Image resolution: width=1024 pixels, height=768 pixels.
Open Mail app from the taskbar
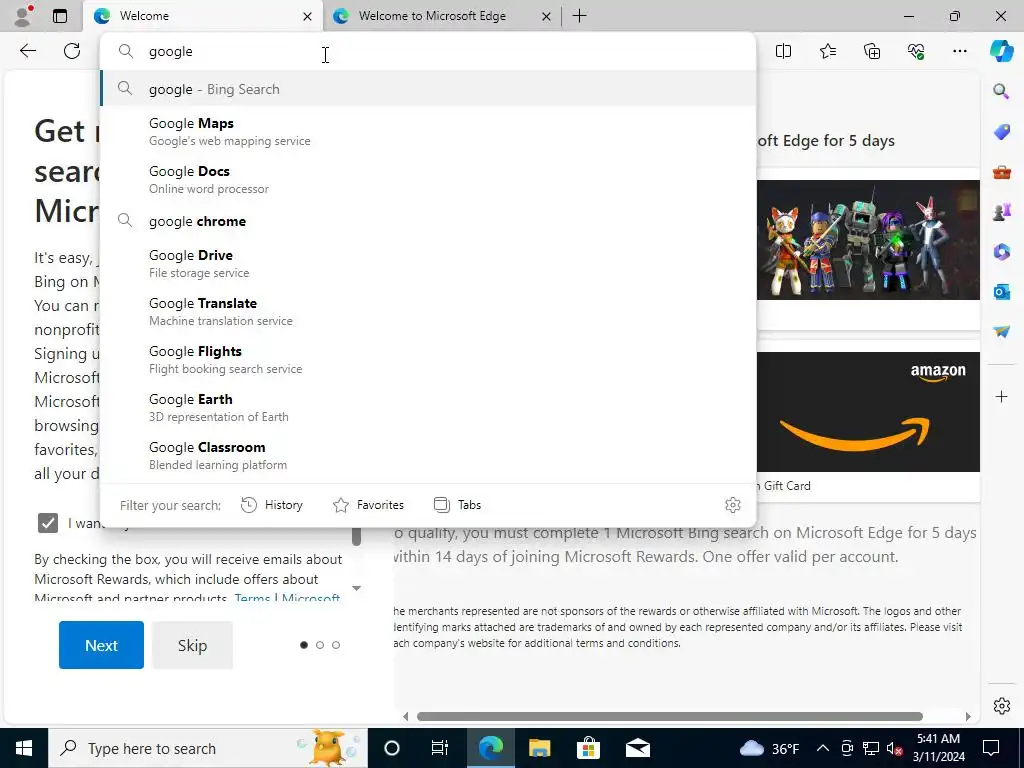pos(638,748)
